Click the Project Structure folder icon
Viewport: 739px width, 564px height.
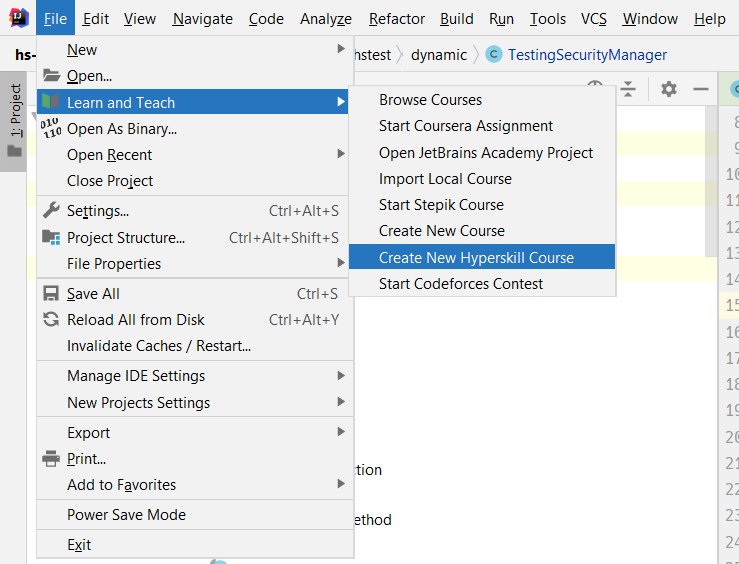pyautogui.click(x=51, y=237)
